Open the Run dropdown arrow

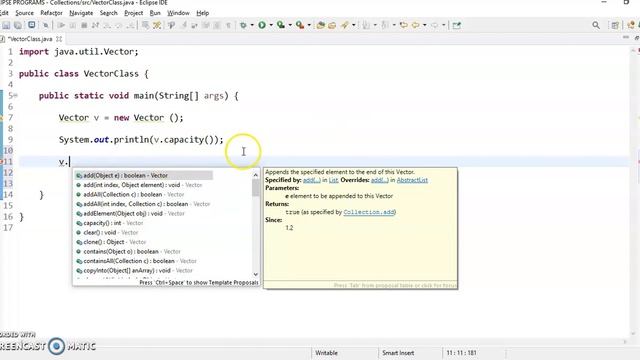pyautogui.click(x=271, y=25)
